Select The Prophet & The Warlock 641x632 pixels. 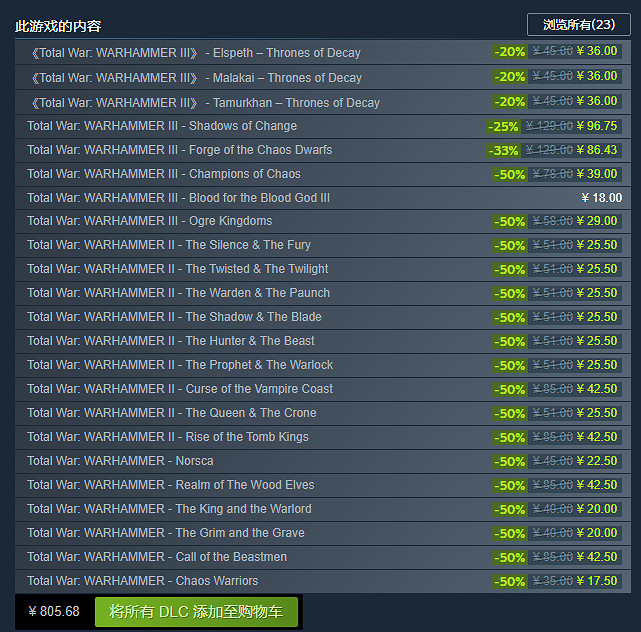tap(180, 365)
